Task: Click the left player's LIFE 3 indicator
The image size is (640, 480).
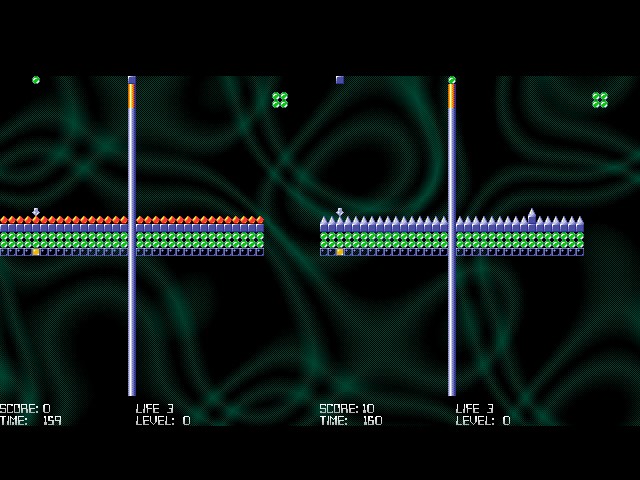Action: [x=155, y=408]
